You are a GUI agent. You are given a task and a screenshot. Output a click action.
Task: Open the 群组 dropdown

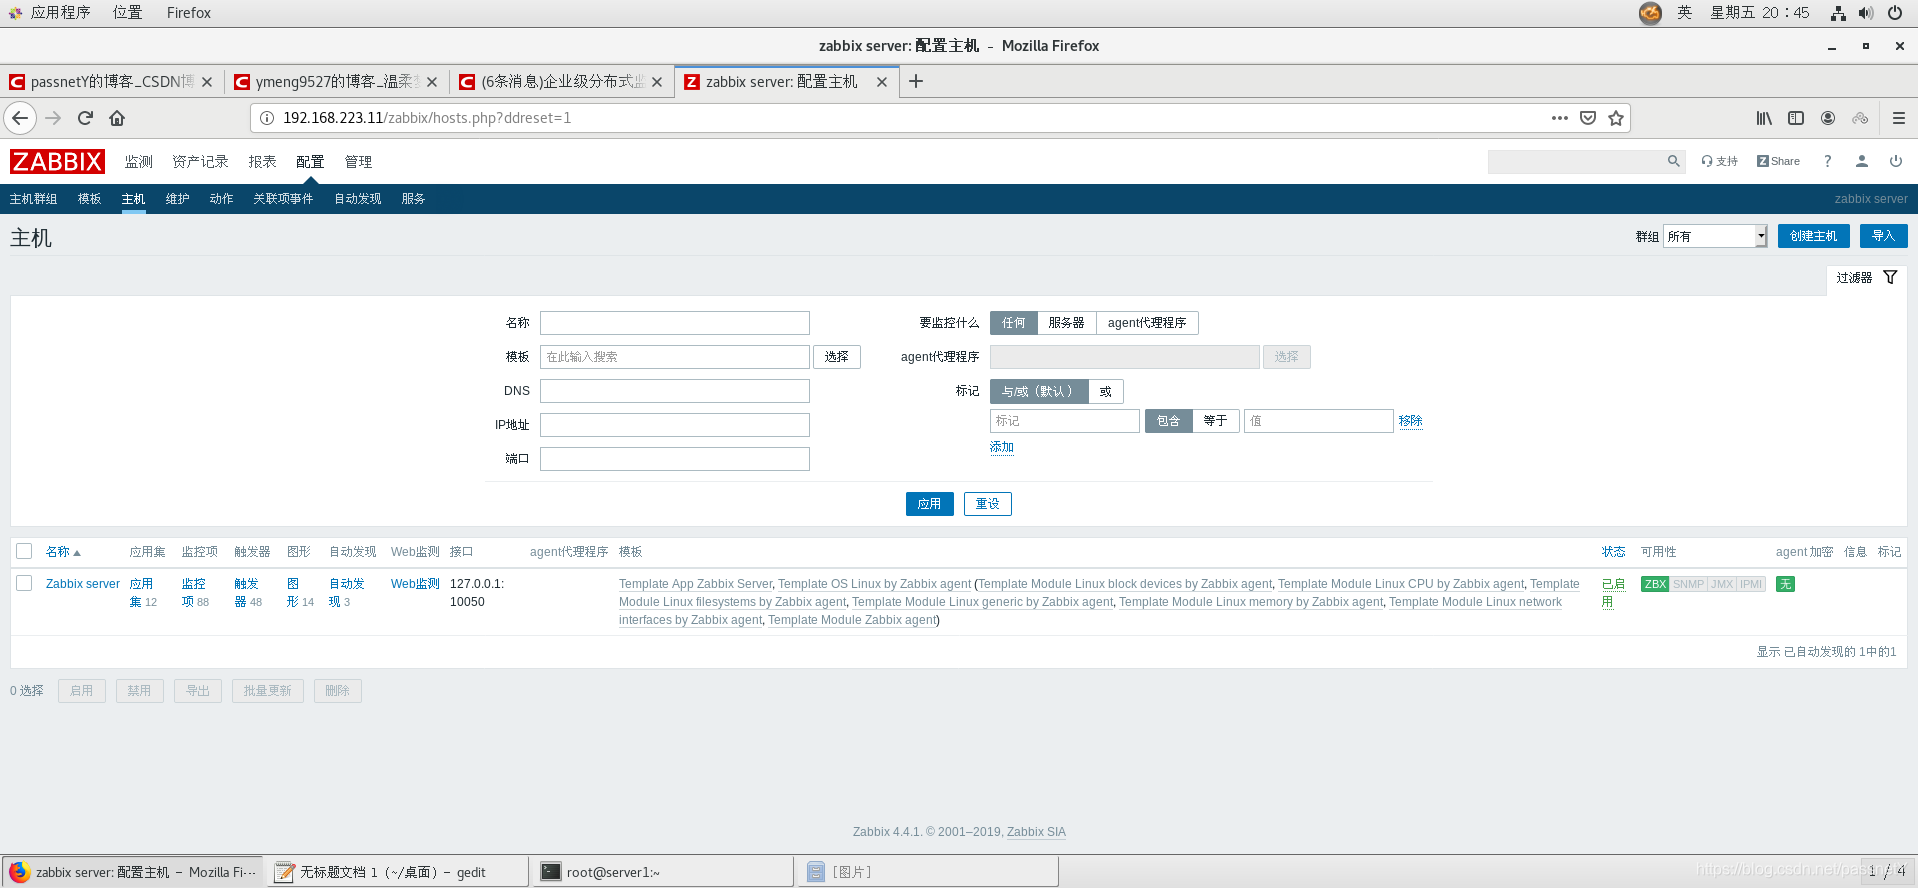coord(1715,236)
